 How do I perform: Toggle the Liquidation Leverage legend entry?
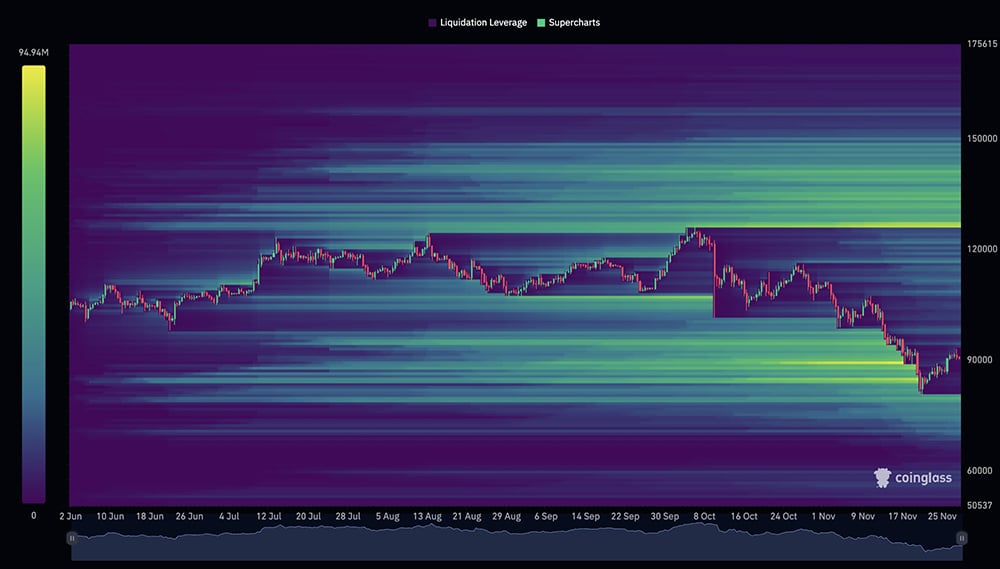pos(478,22)
